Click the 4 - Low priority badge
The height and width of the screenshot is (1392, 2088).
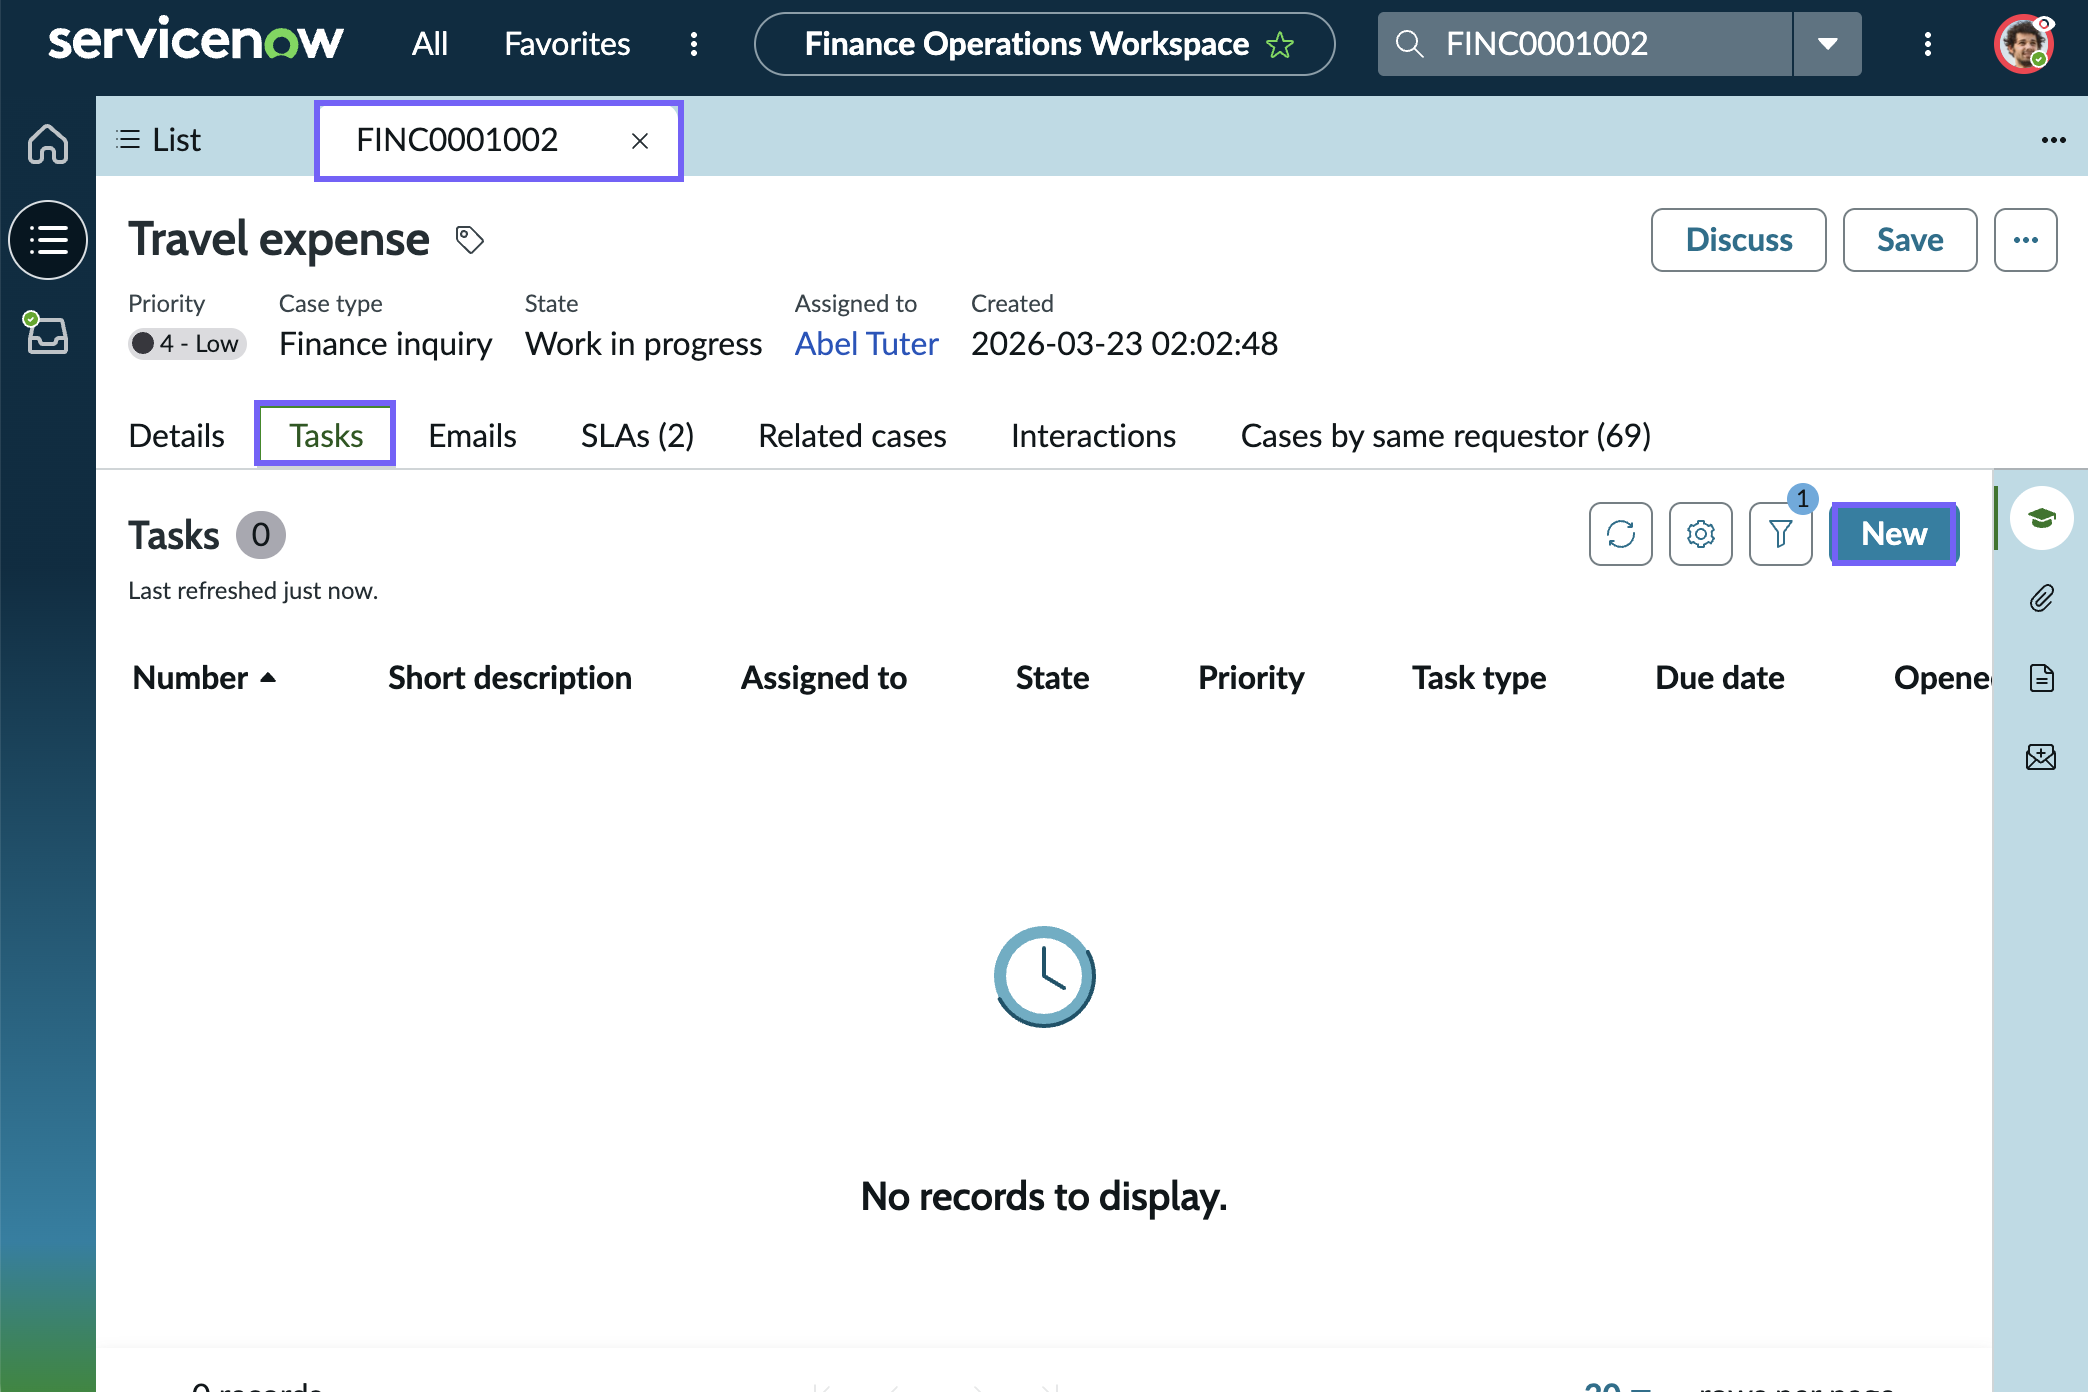coord(187,344)
